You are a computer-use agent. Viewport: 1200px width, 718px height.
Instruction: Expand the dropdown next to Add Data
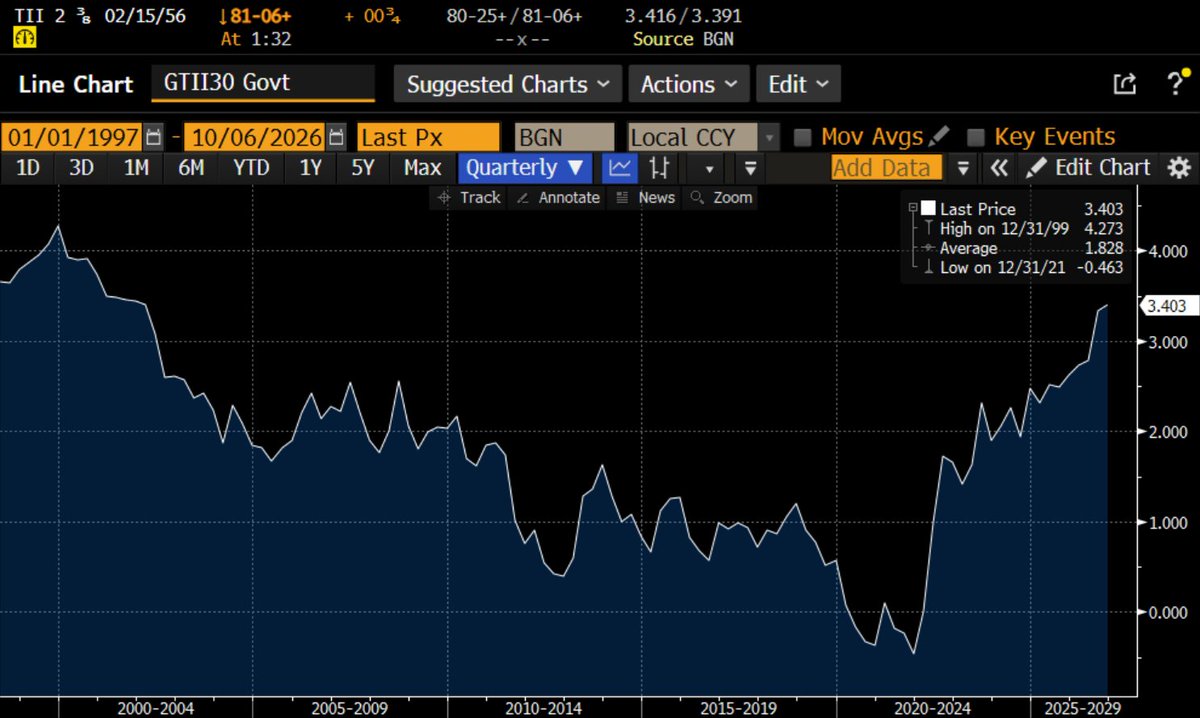click(964, 168)
